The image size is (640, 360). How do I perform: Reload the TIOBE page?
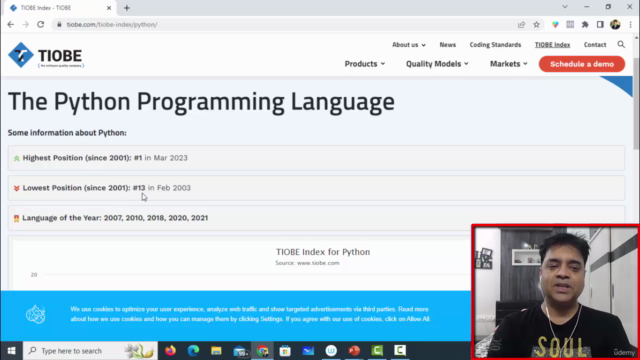pyautogui.click(x=40, y=24)
